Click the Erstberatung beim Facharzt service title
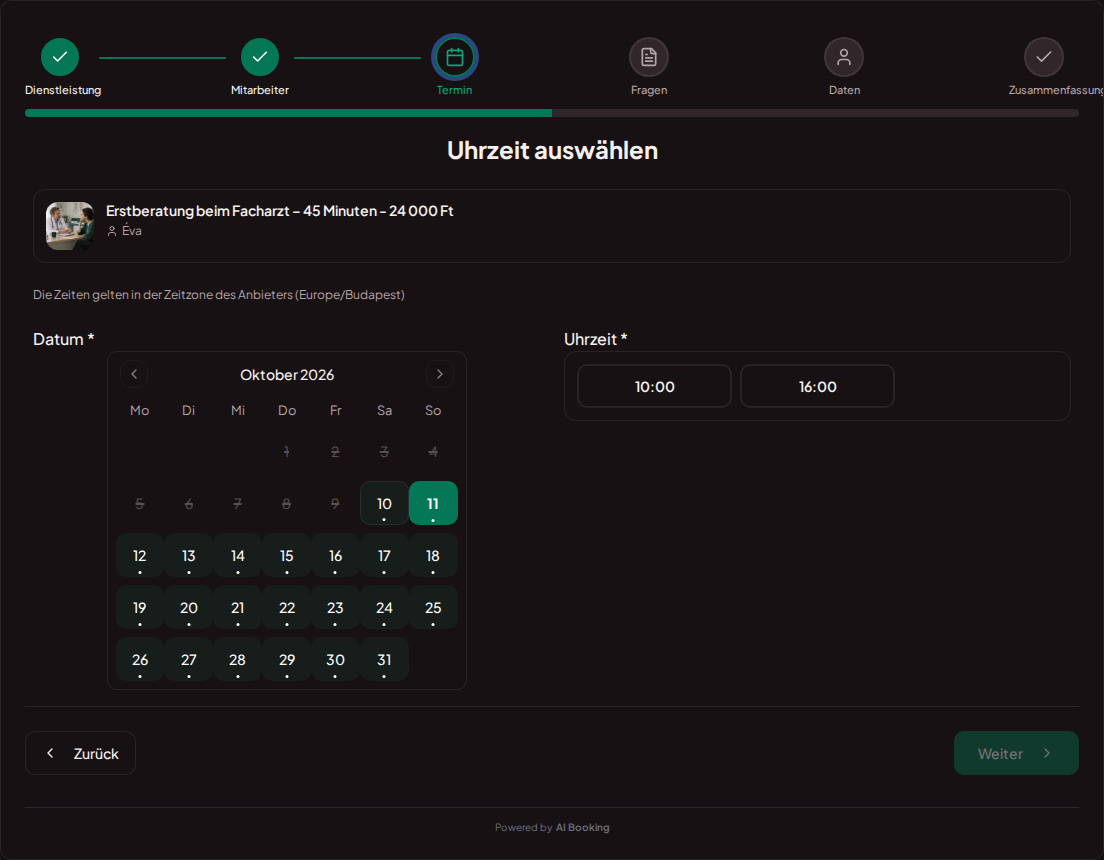Screen dimensions: 1104x860 (280, 211)
